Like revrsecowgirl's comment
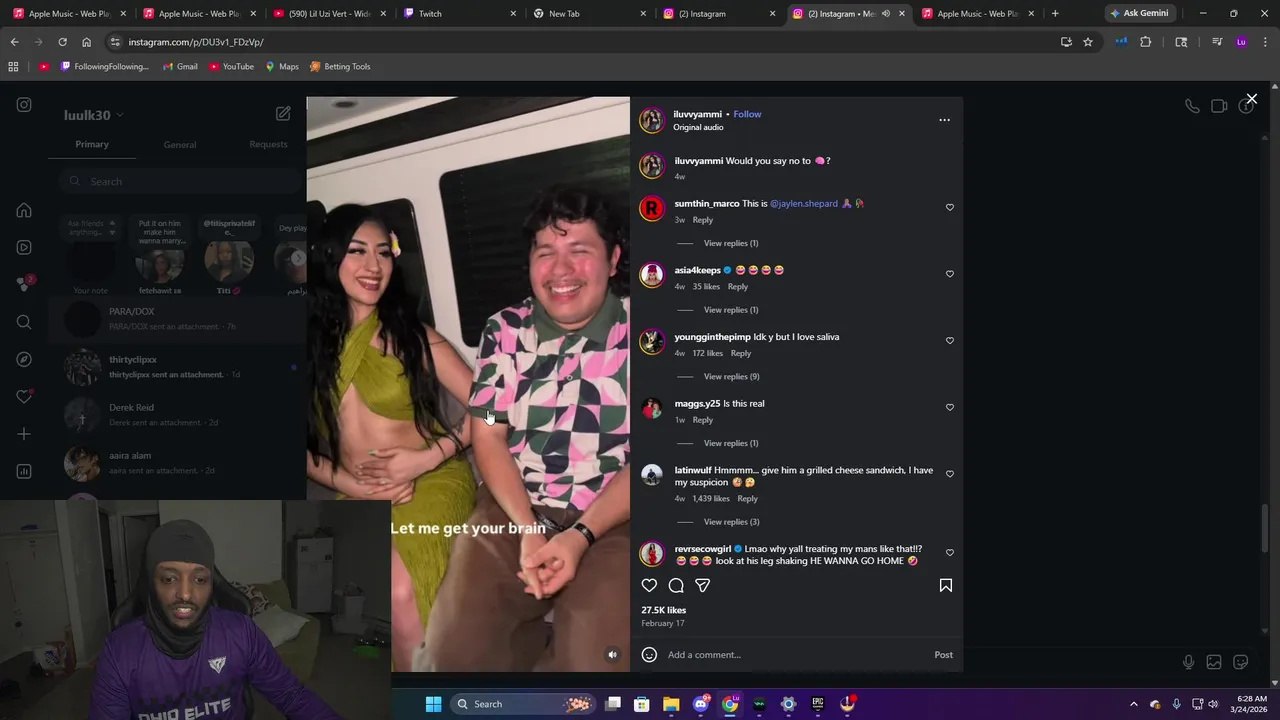This screenshot has width=1280, height=720. [x=950, y=553]
